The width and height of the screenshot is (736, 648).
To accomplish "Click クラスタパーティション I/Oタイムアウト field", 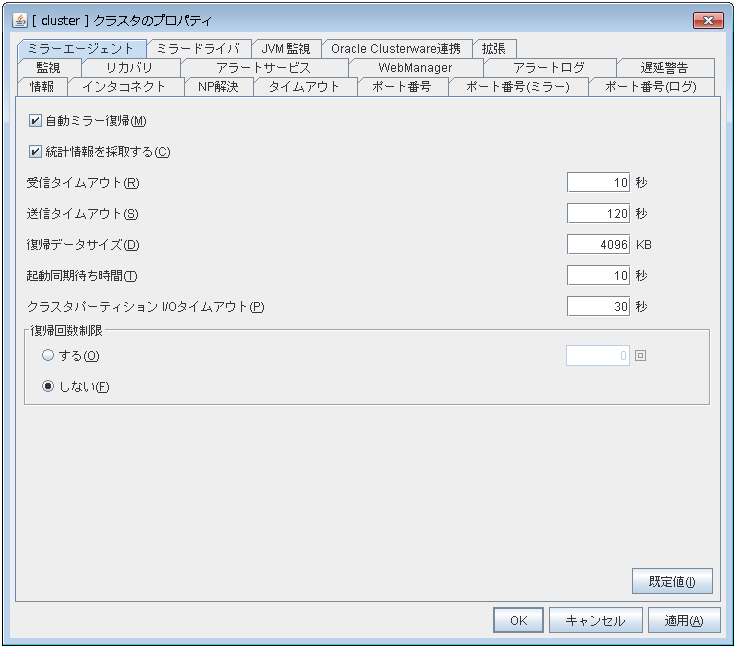I will point(598,306).
